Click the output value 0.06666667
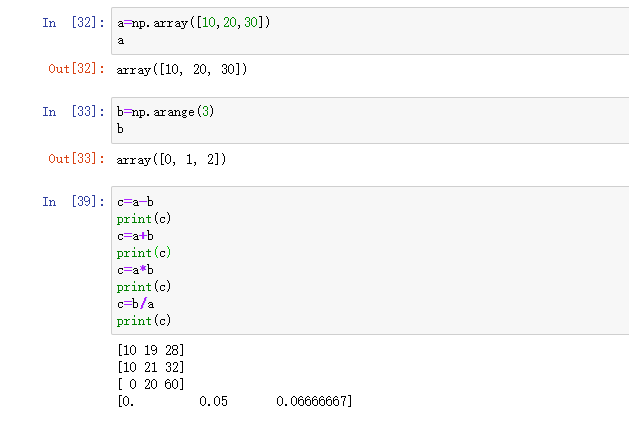629x422 pixels. [x=314, y=401]
